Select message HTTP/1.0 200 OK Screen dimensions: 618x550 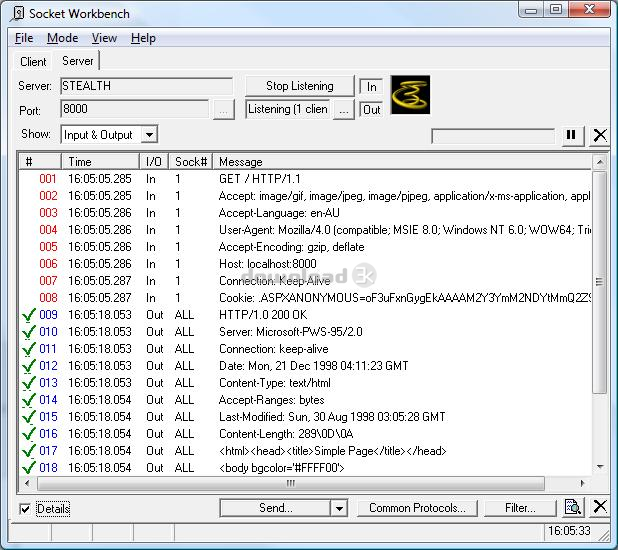(263, 315)
